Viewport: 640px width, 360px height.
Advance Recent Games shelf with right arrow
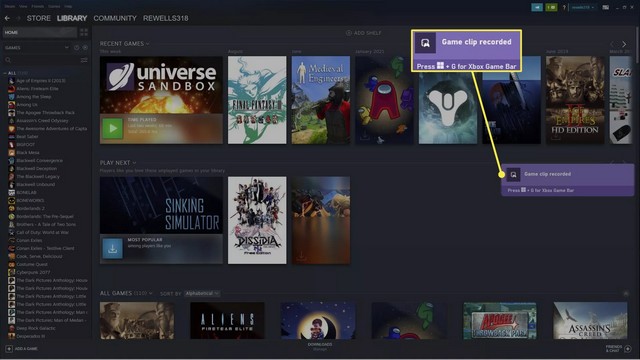pyautogui.click(x=624, y=44)
